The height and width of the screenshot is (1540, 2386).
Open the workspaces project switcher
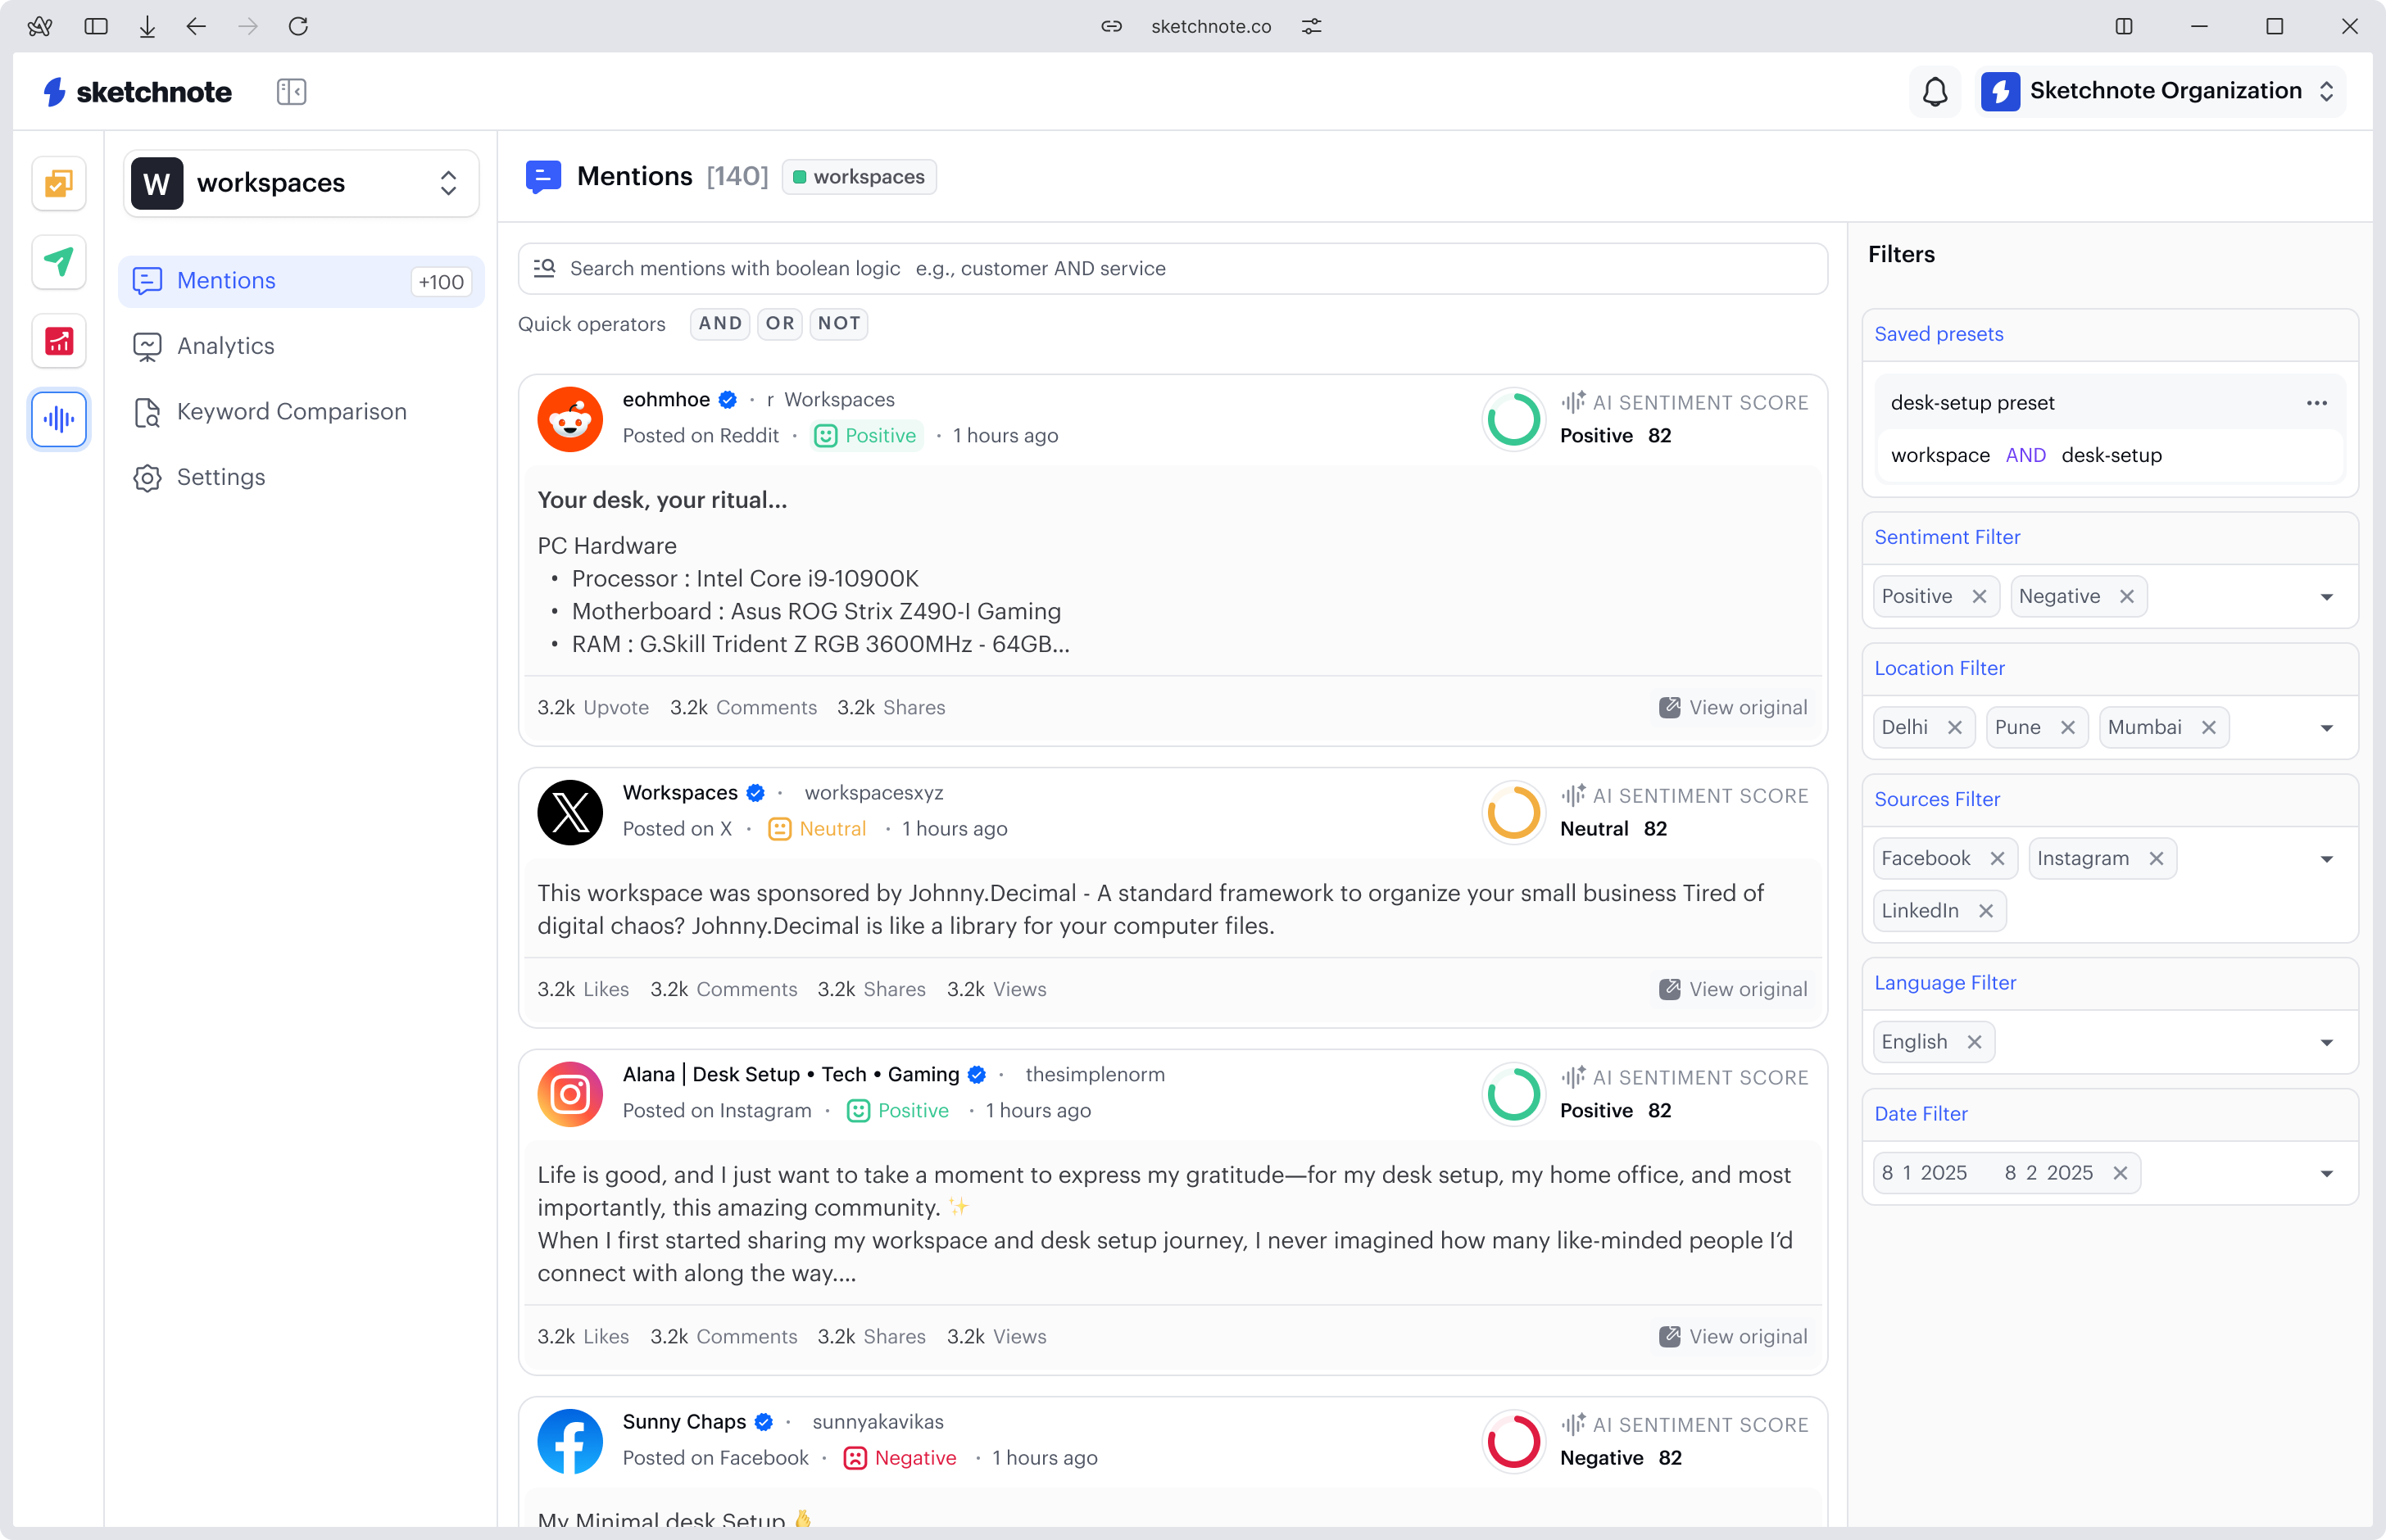pos(301,183)
